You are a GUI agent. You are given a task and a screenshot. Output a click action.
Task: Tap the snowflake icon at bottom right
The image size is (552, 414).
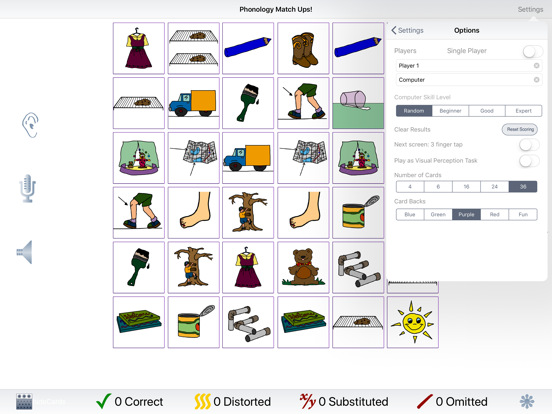tap(527, 401)
